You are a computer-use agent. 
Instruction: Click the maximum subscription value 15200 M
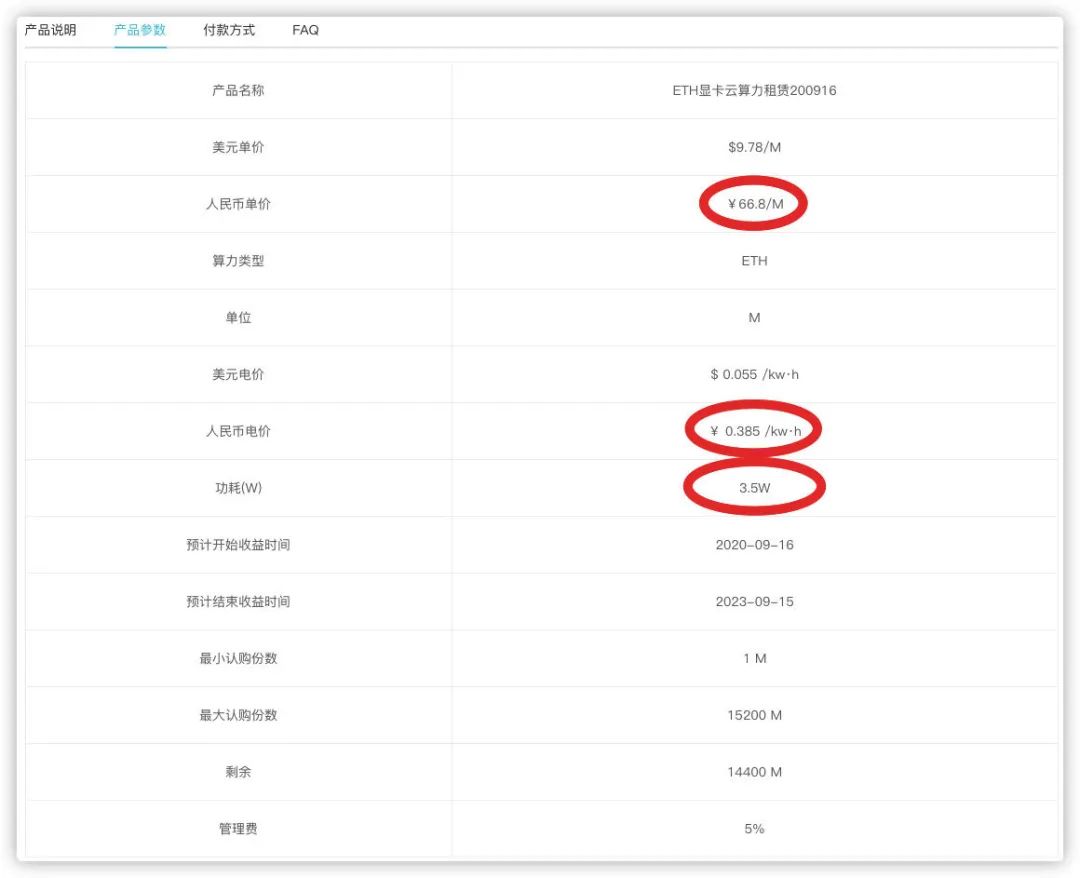point(754,715)
